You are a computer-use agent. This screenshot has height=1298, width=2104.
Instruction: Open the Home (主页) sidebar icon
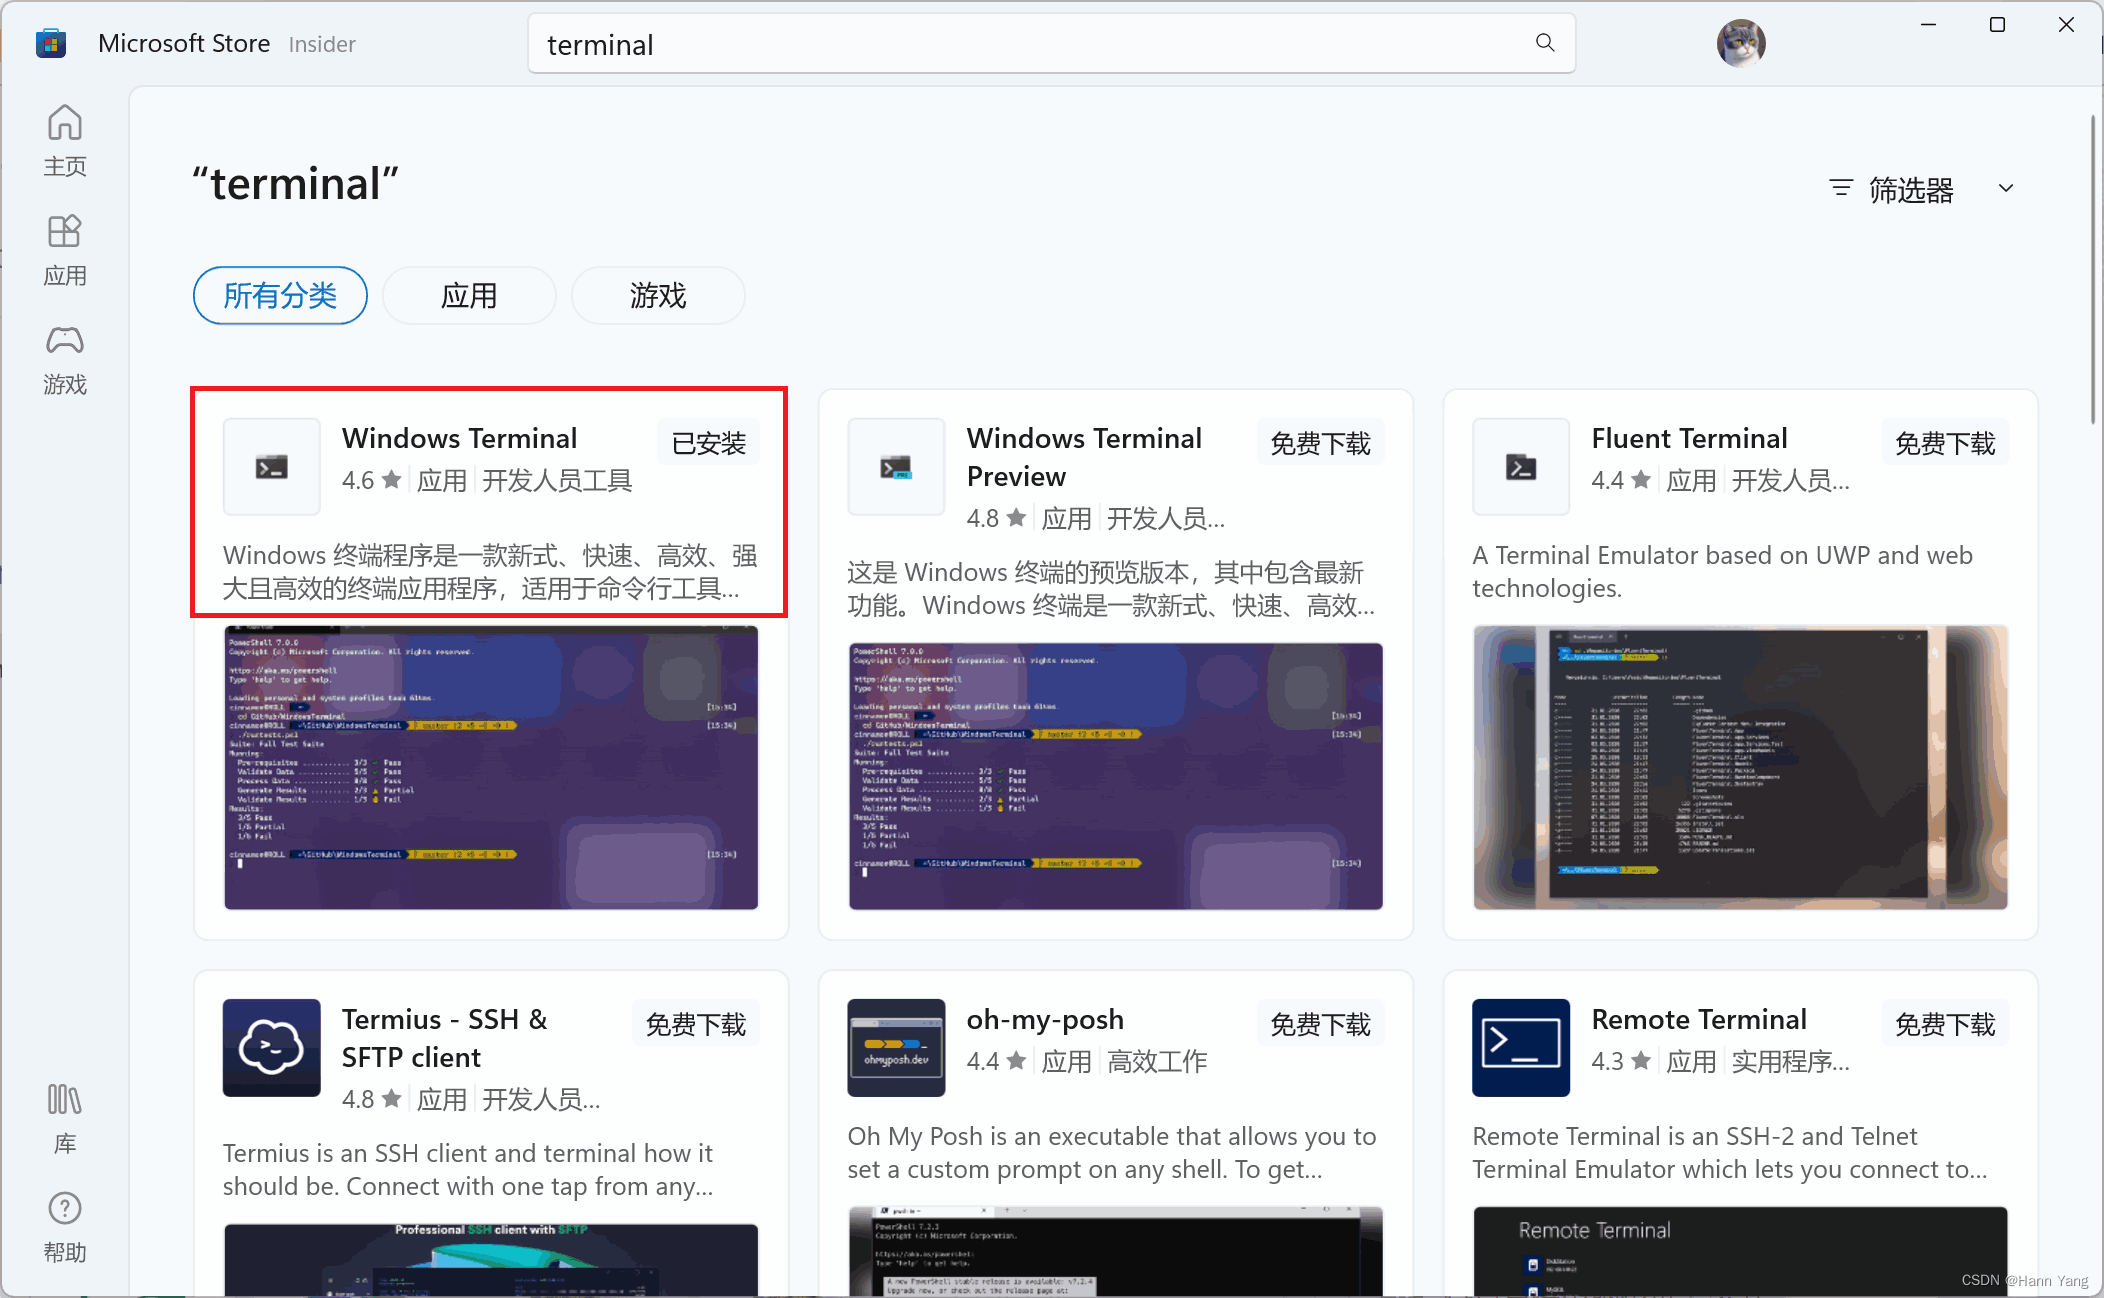coord(65,141)
